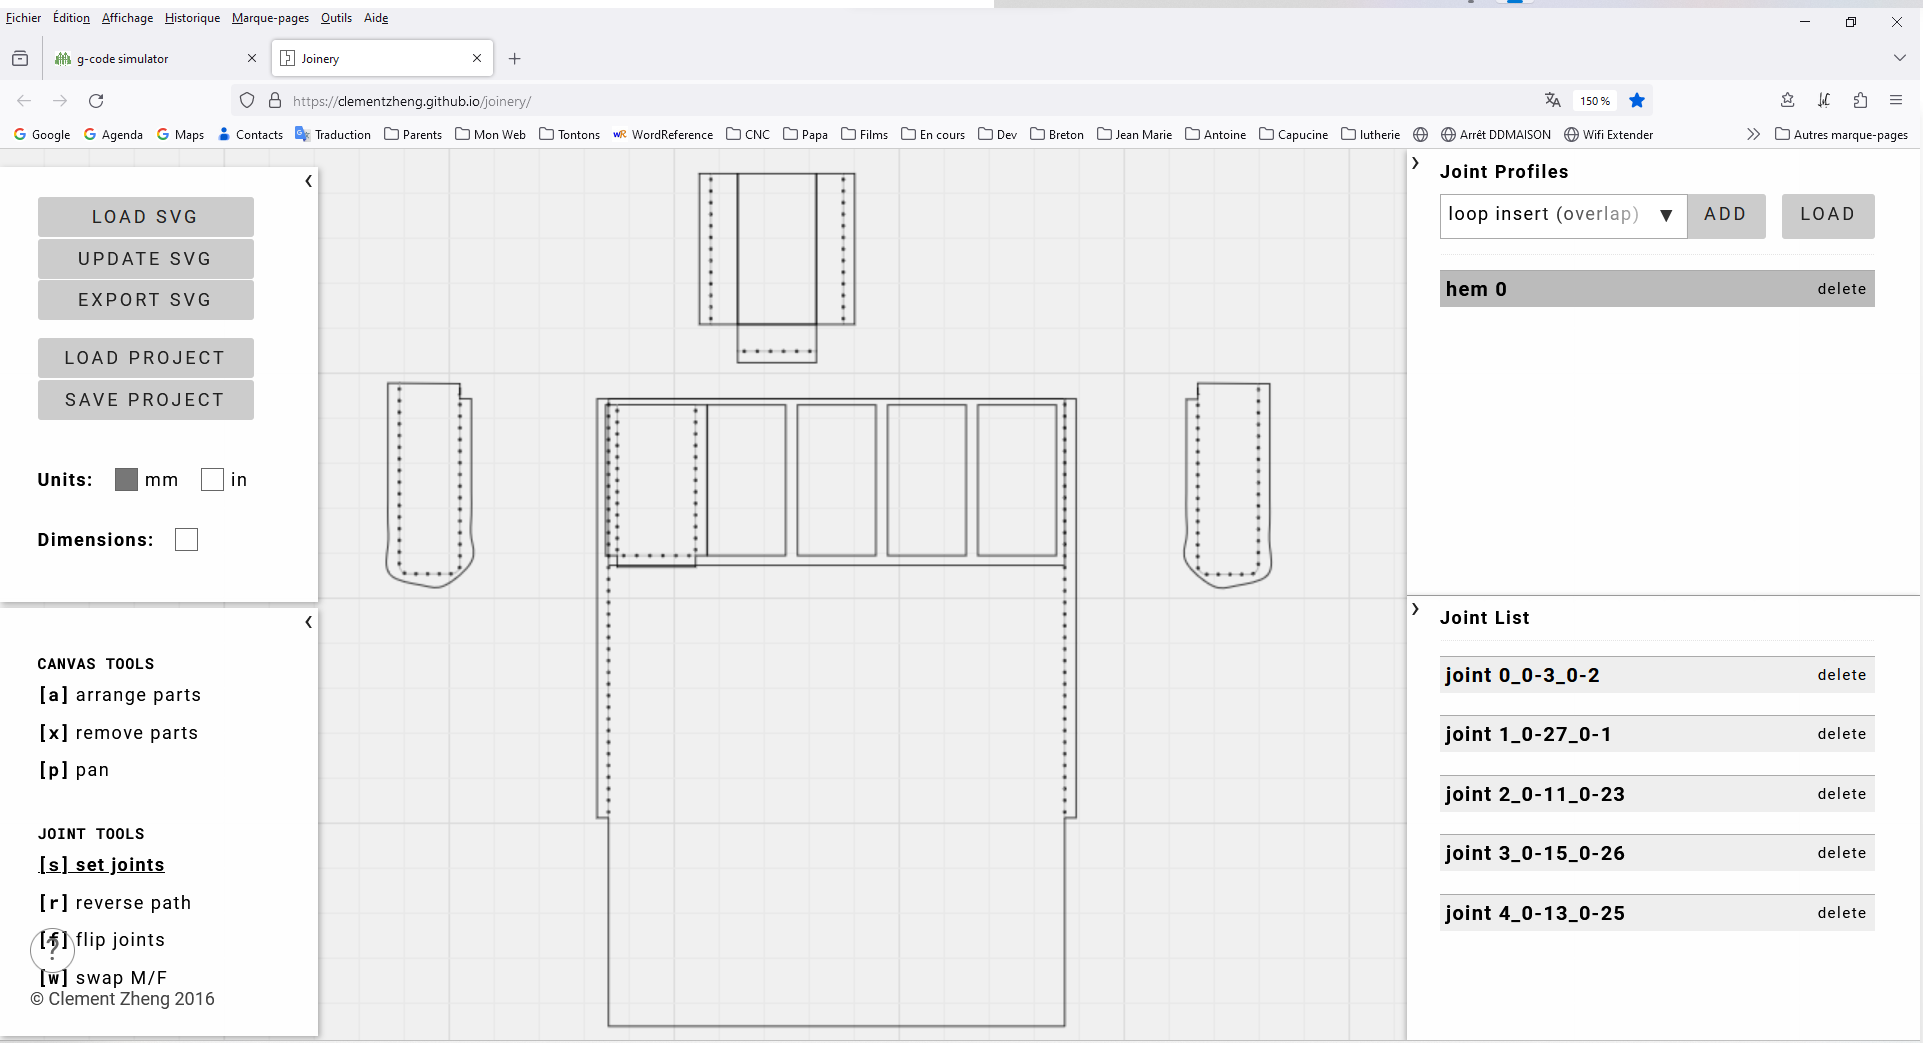
Task: Delete joint 2_0-11_0-23
Action: tap(1841, 794)
